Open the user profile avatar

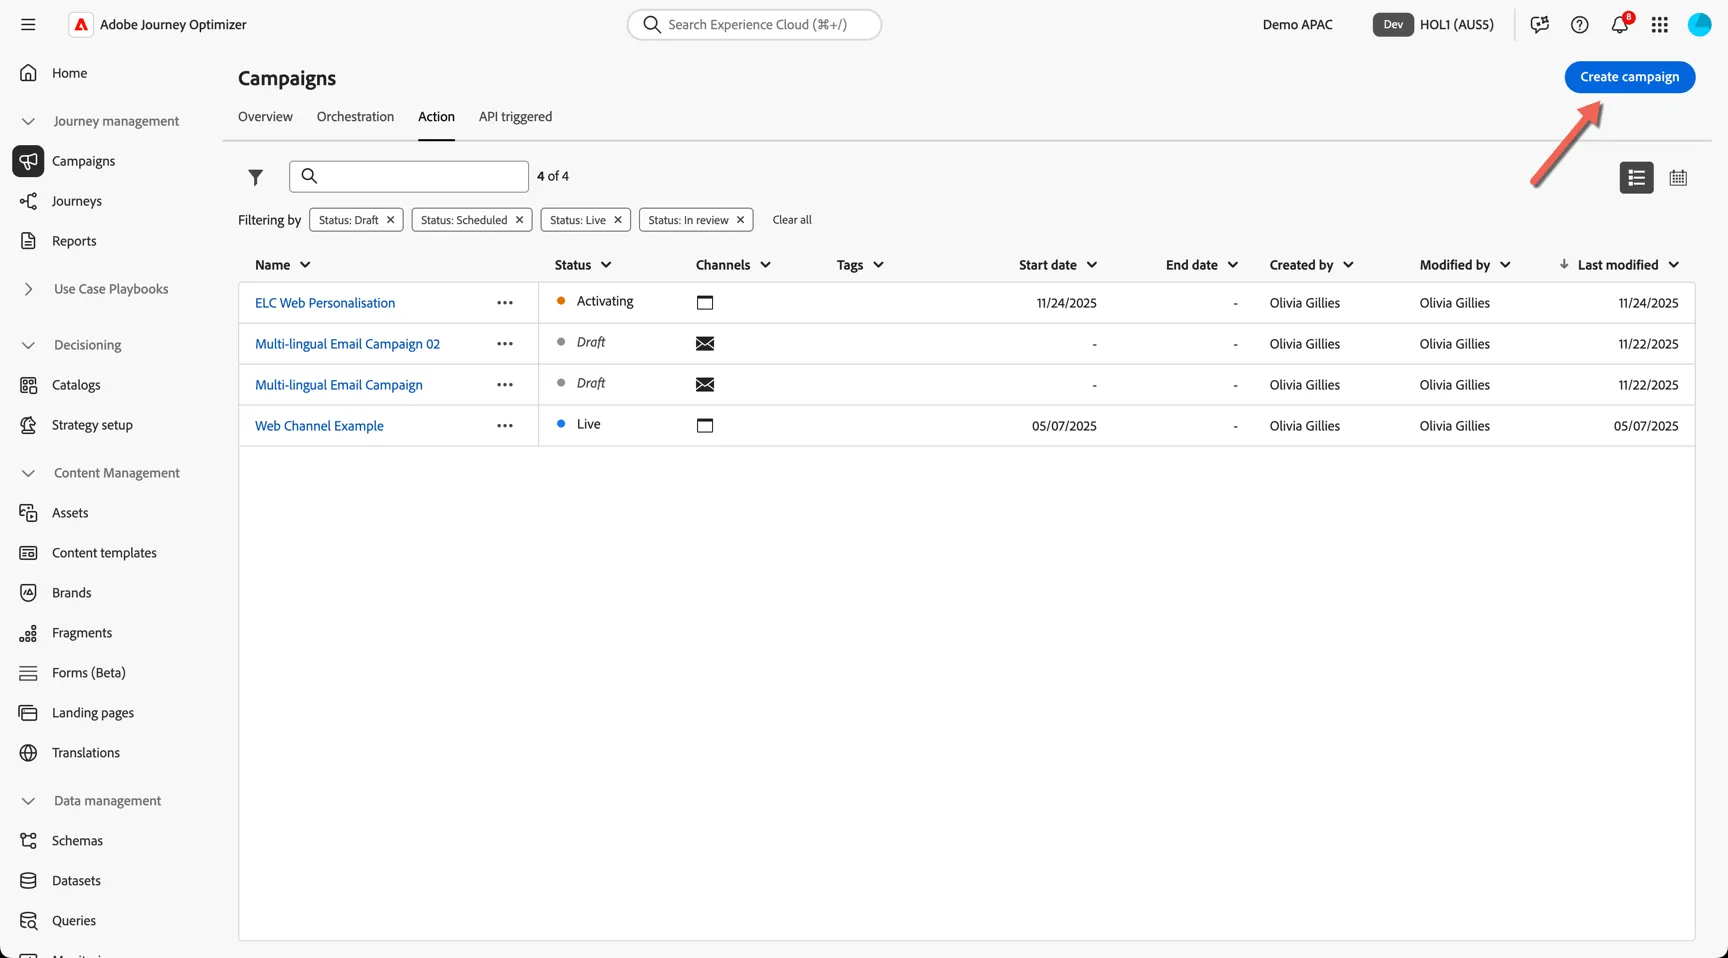pos(1699,24)
